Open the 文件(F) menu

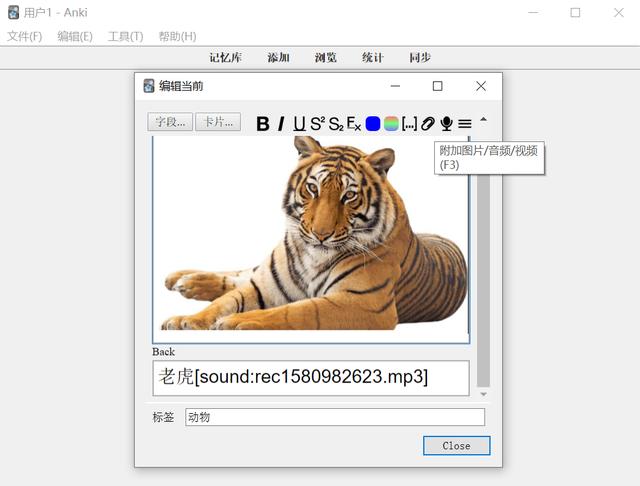(x=24, y=36)
